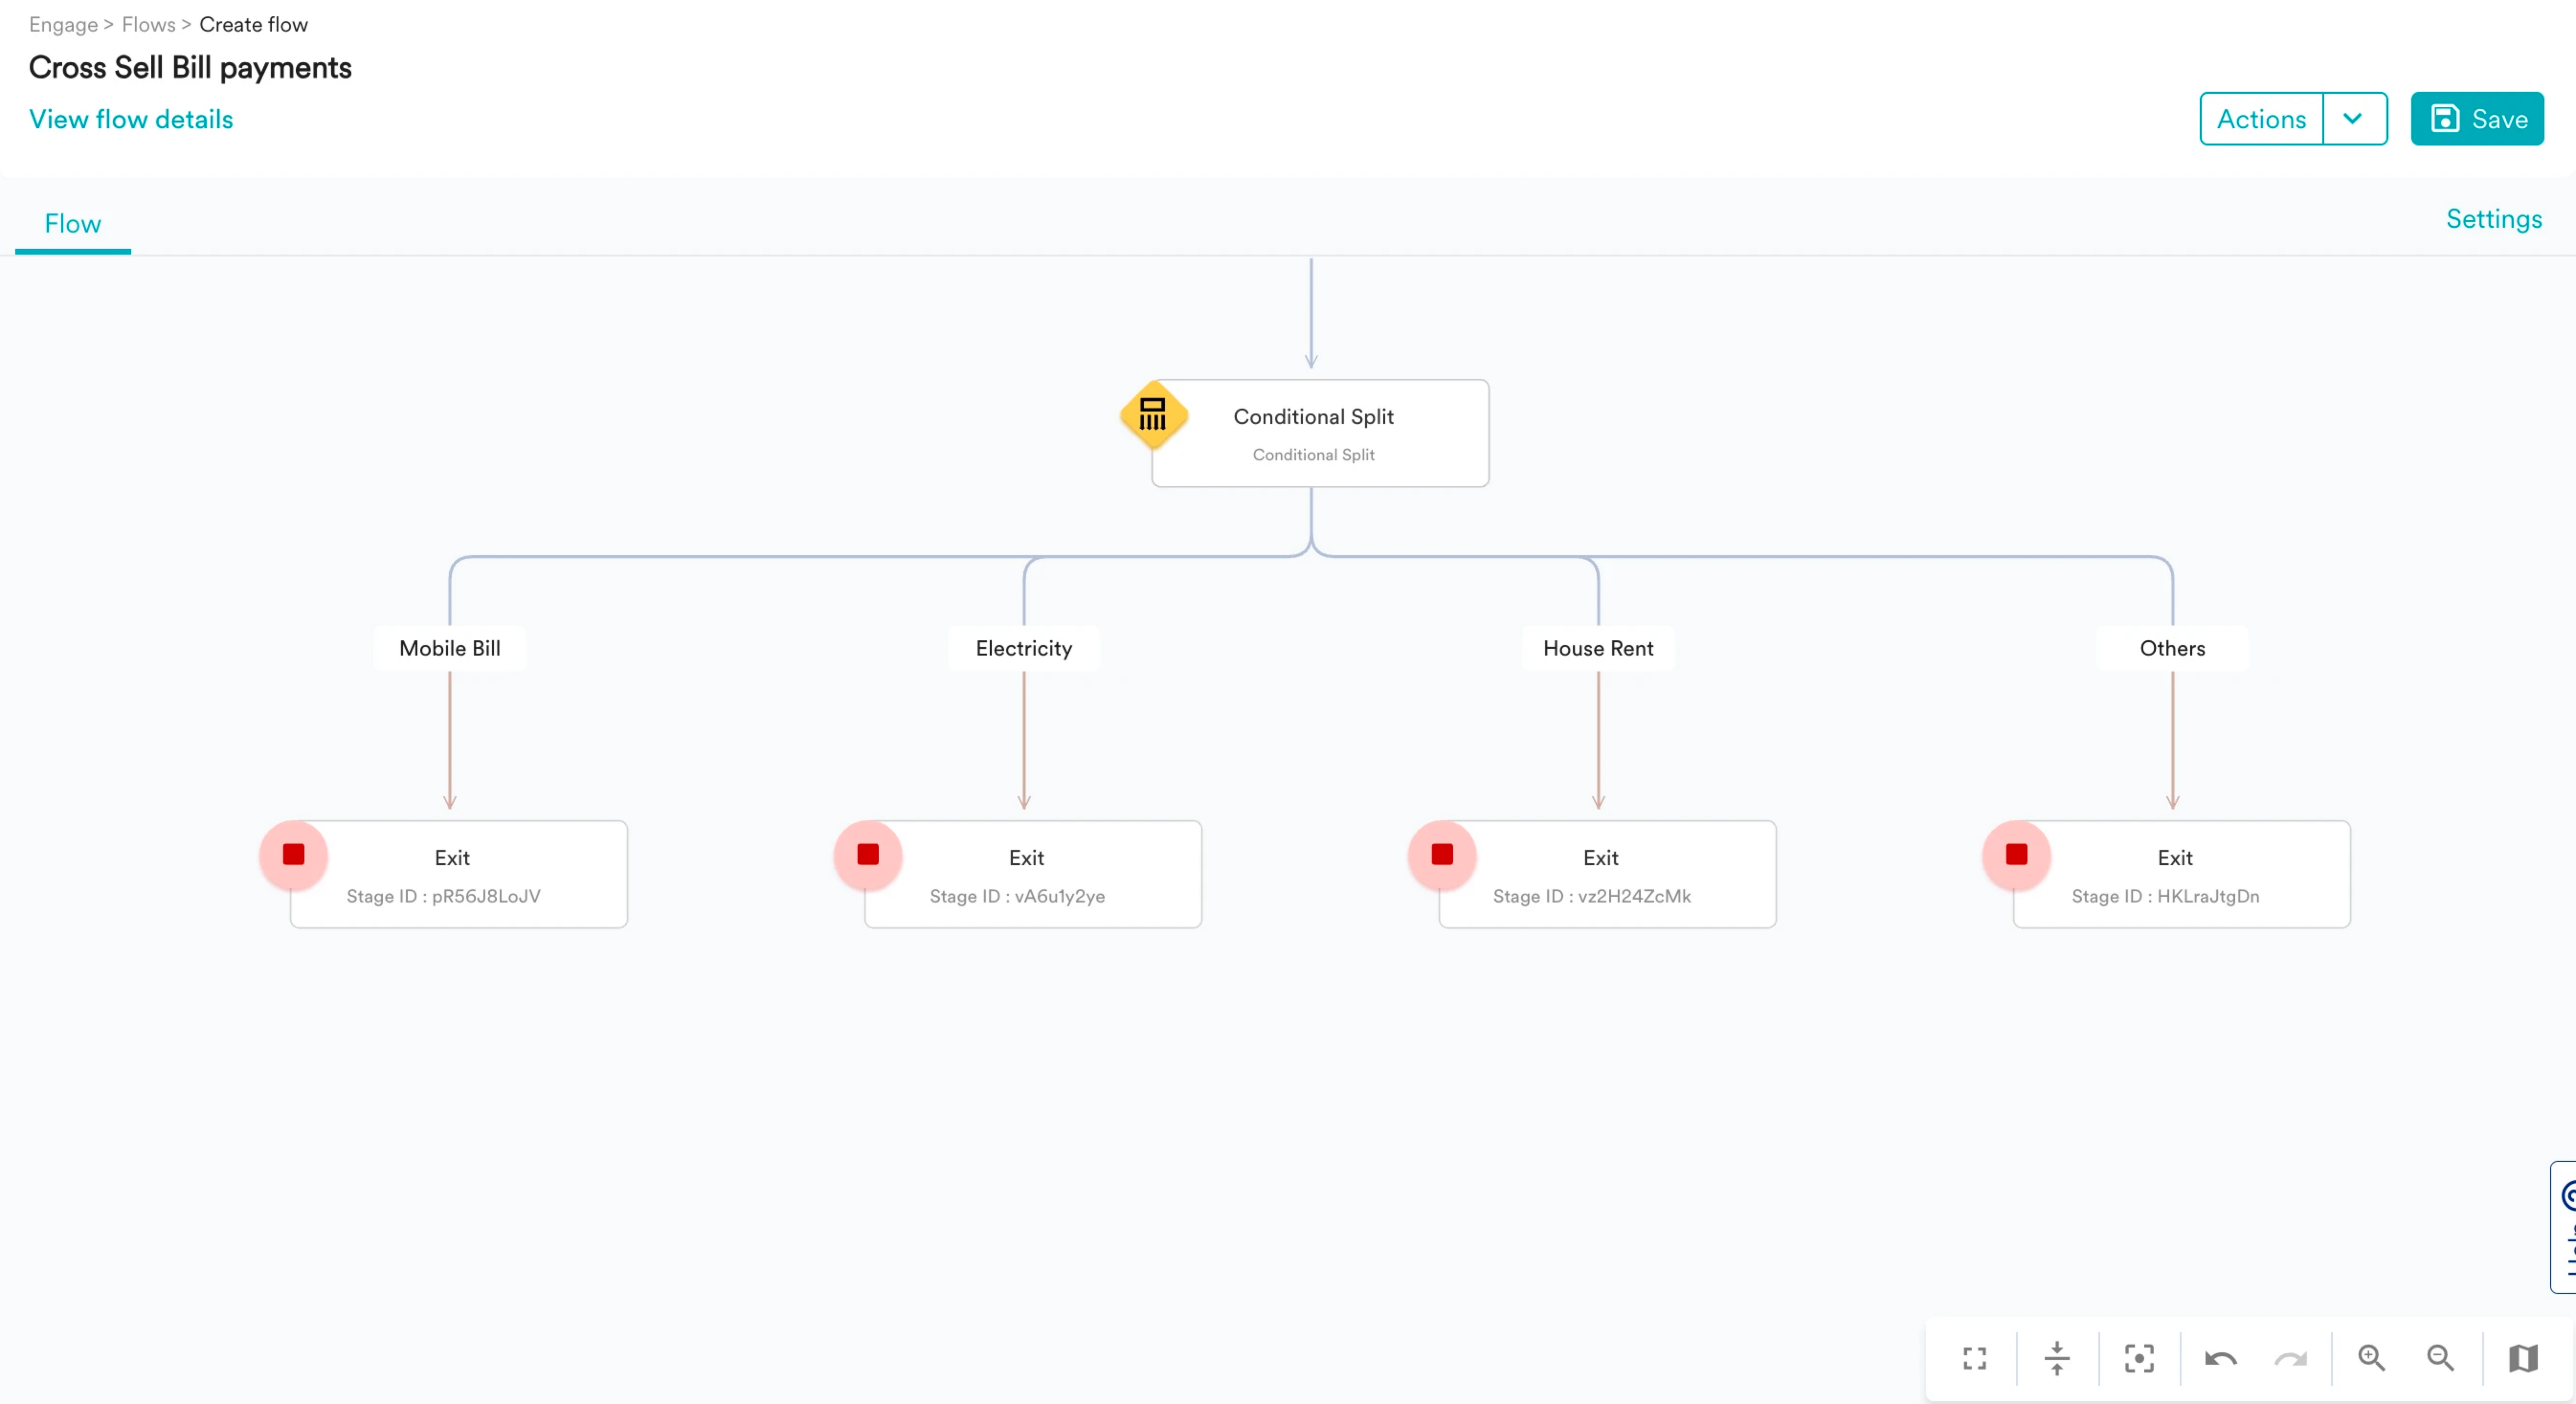Undo the last flow change
This screenshot has height=1404, width=2576.
point(2220,1358)
